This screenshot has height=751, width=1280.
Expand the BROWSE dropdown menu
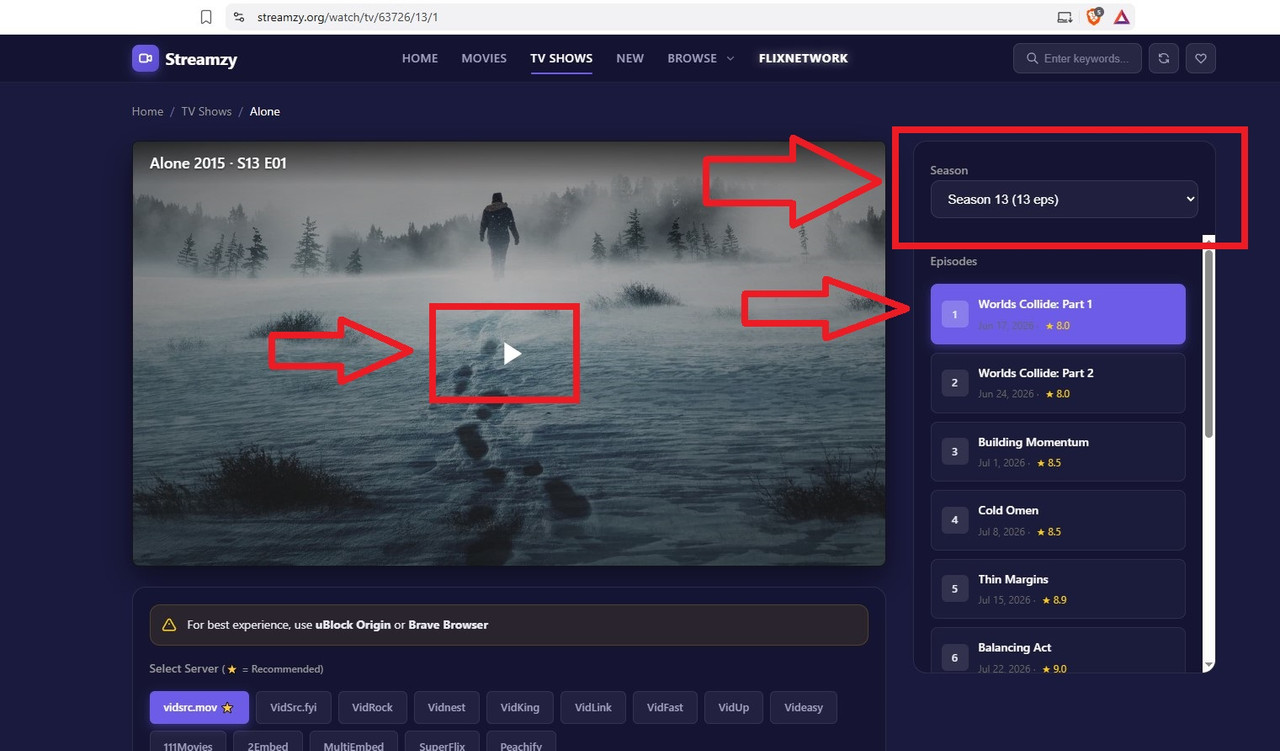pyautogui.click(x=701, y=58)
